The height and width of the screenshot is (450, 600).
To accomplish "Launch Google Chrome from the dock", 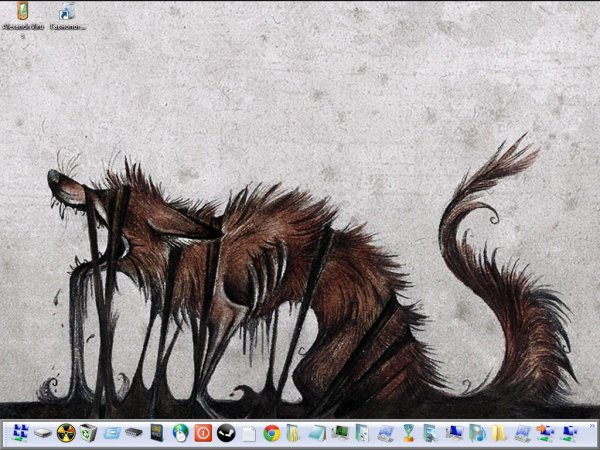I will click(x=271, y=433).
